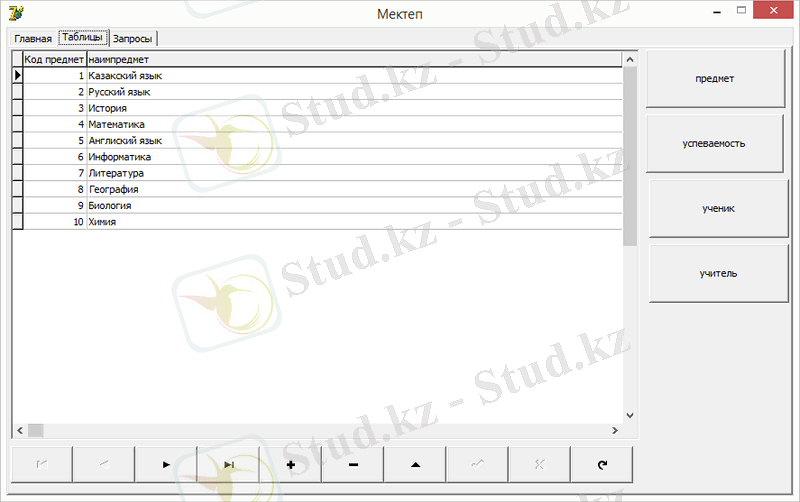The image size is (800, 502).
Task: Select the Информатика cell
Action: pyautogui.click(x=355, y=157)
